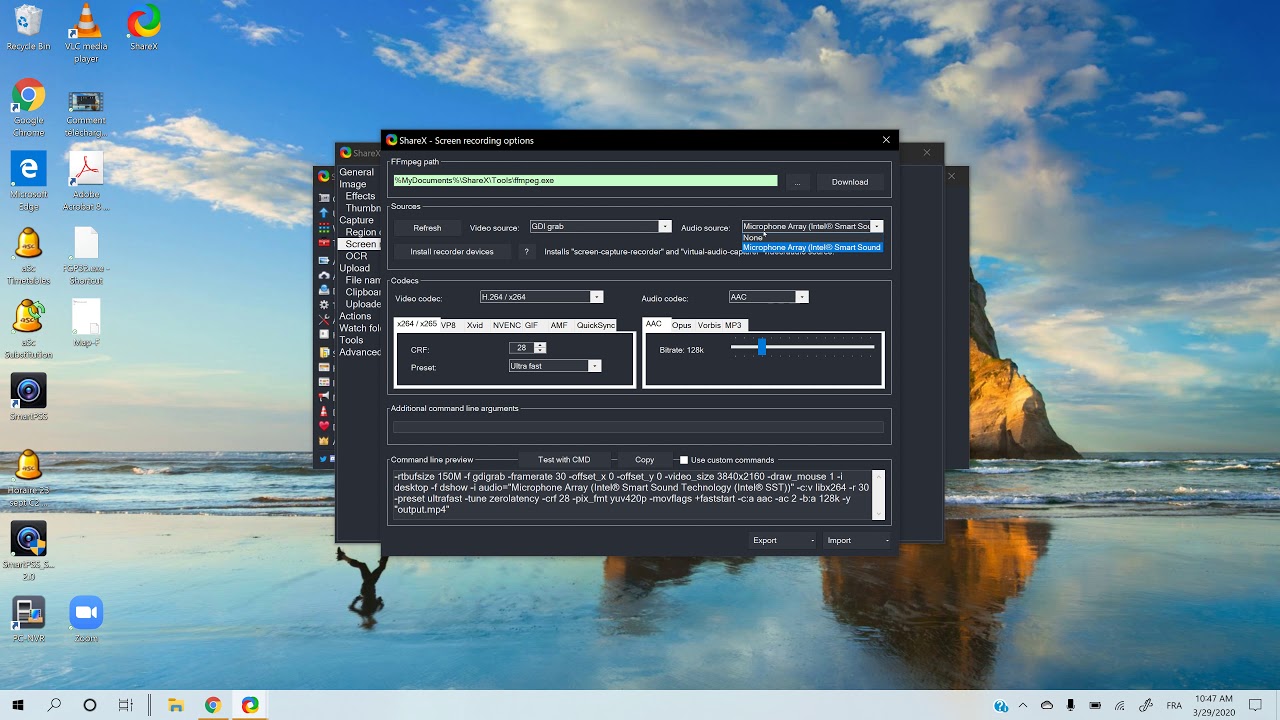Choose Microphone Array in the audio source list
The height and width of the screenshot is (720, 1280).
click(x=812, y=247)
